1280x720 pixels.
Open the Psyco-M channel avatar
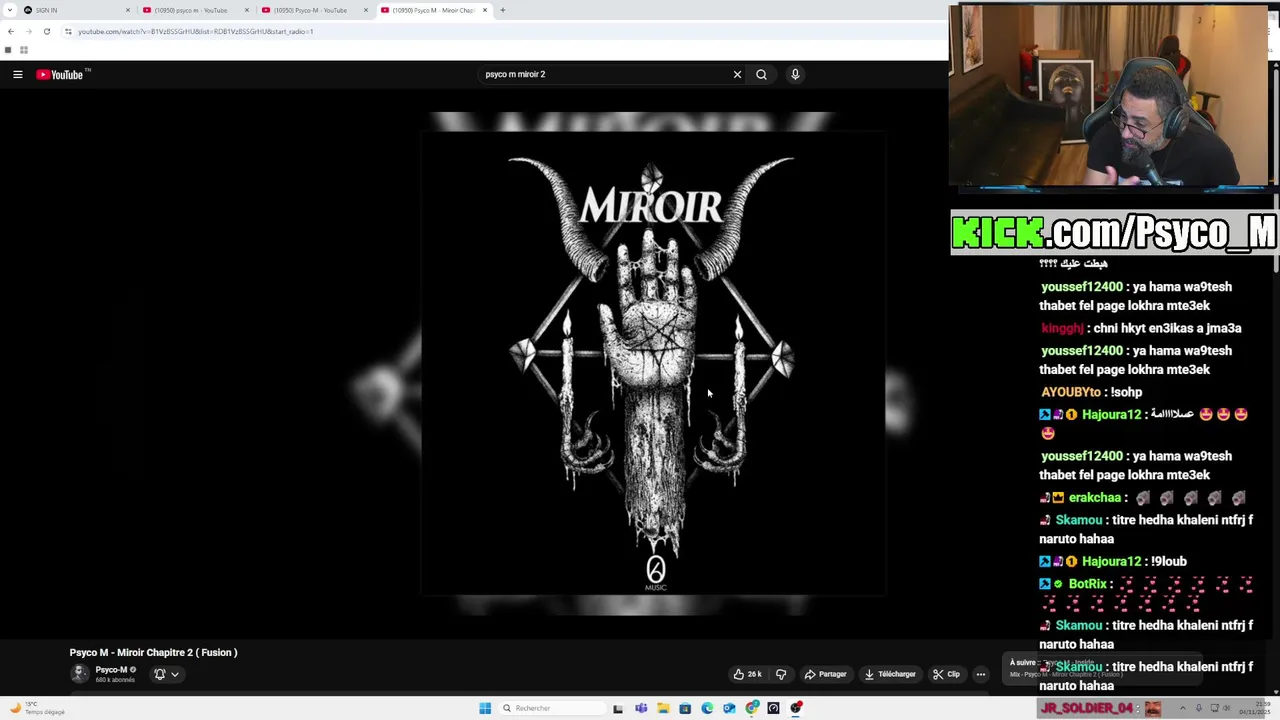click(79, 673)
